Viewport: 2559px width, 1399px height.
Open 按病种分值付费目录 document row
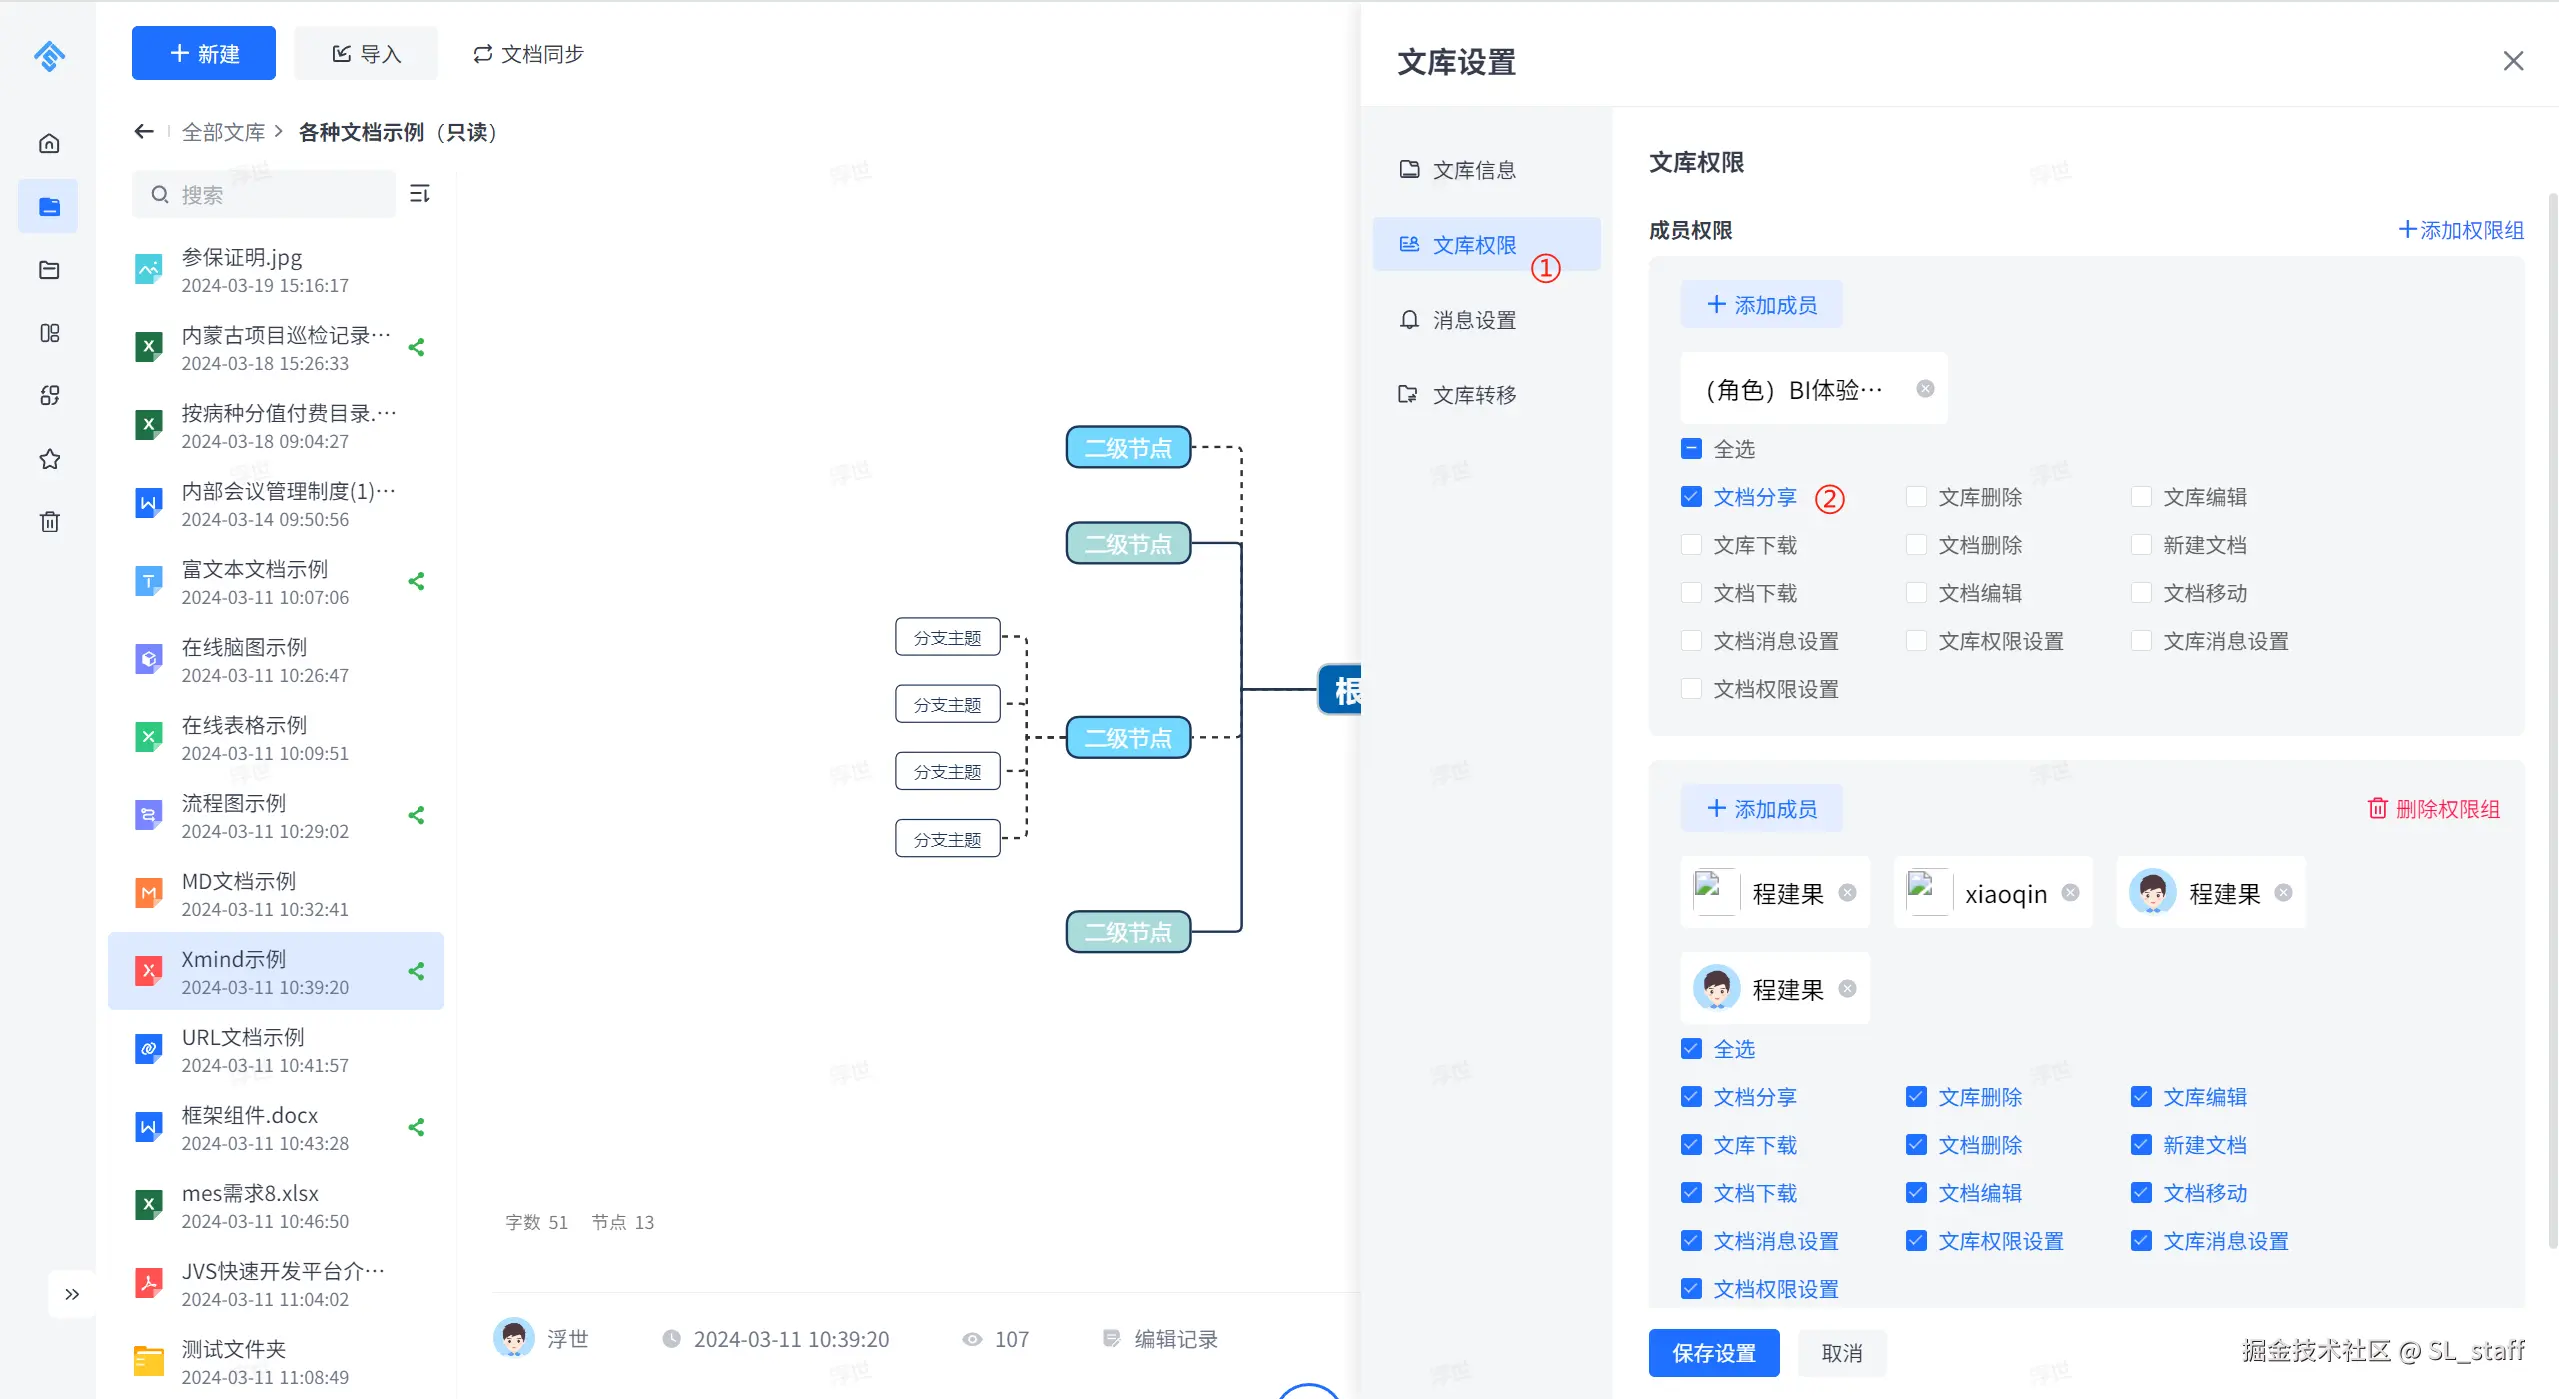pyautogui.click(x=276, y=425)
